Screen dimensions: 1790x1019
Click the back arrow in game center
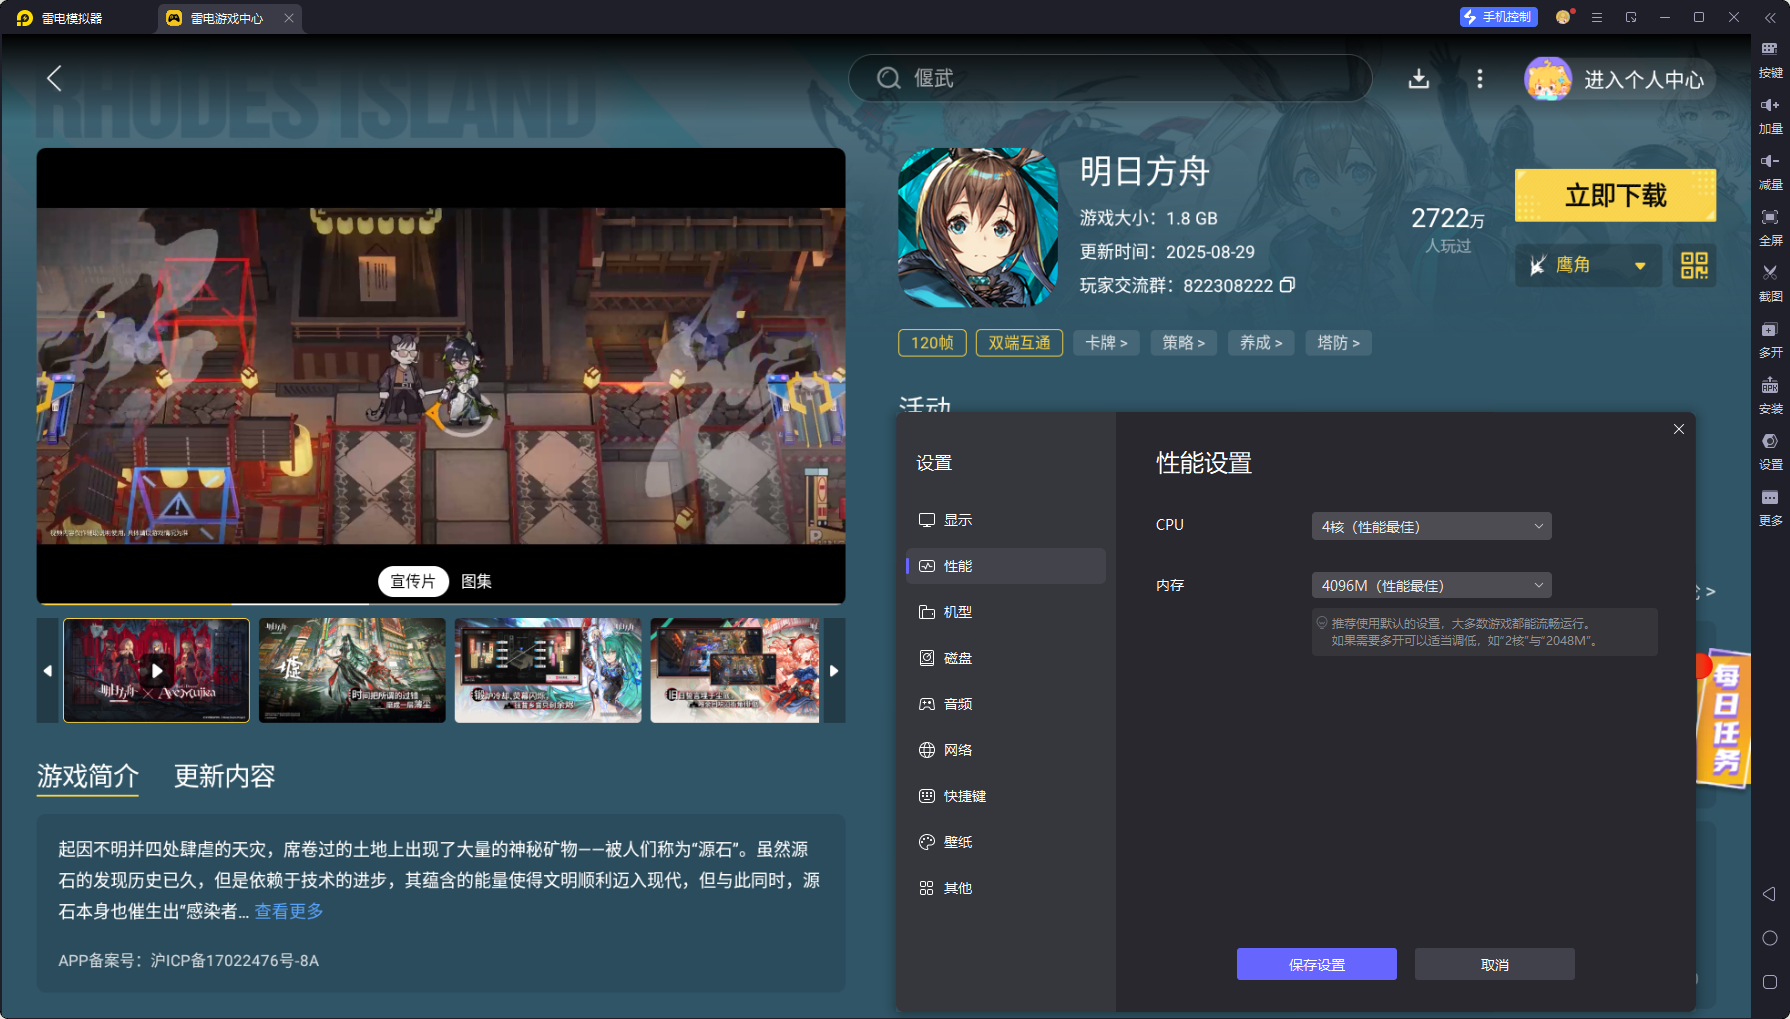click(x=55, y=78)
